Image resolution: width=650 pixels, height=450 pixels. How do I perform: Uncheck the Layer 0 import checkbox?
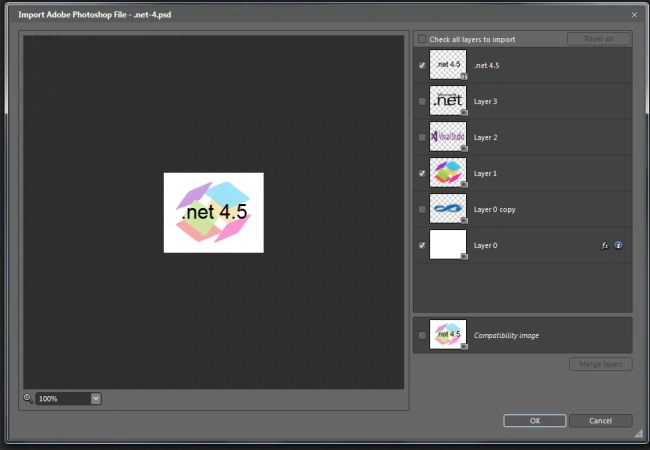click(x=422, y=245)
